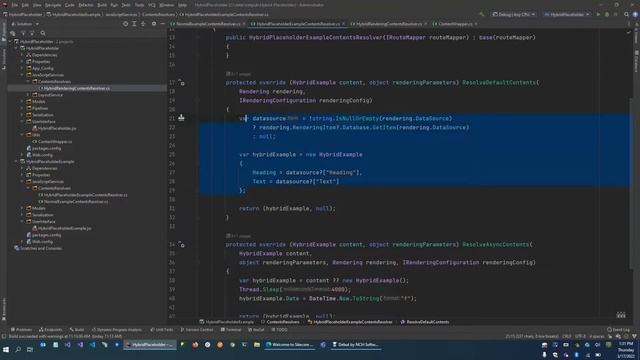
Task: Open the Solution view selector dropdown
Action: pos(25,24)
